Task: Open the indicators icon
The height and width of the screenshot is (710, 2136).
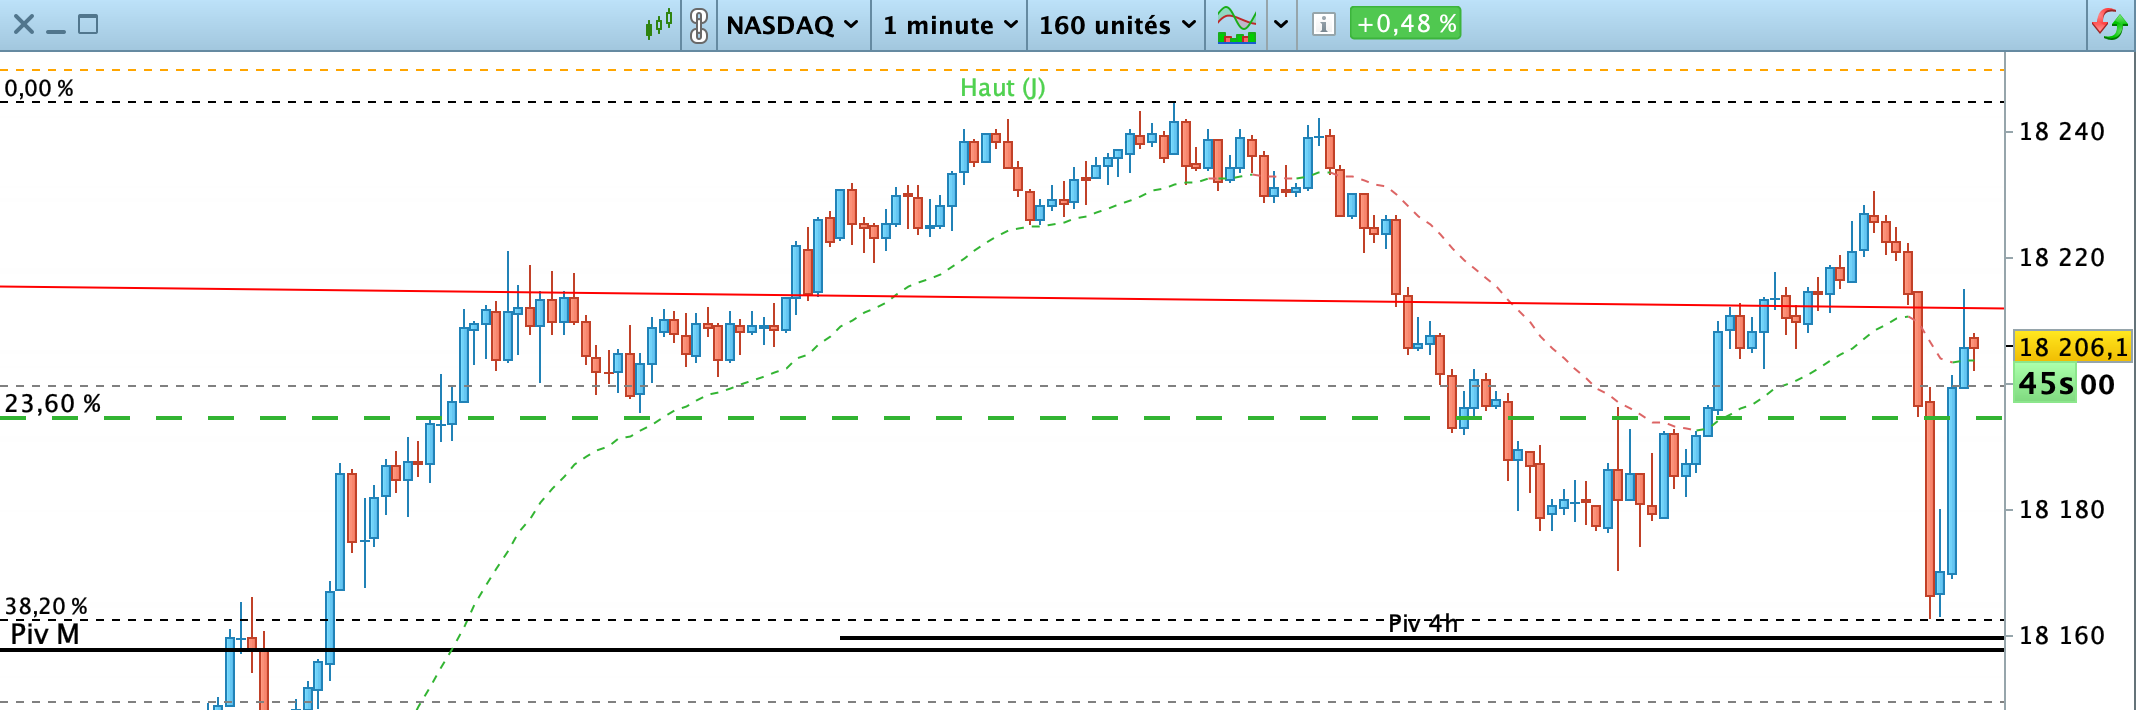Action: tap(1237, 25)
